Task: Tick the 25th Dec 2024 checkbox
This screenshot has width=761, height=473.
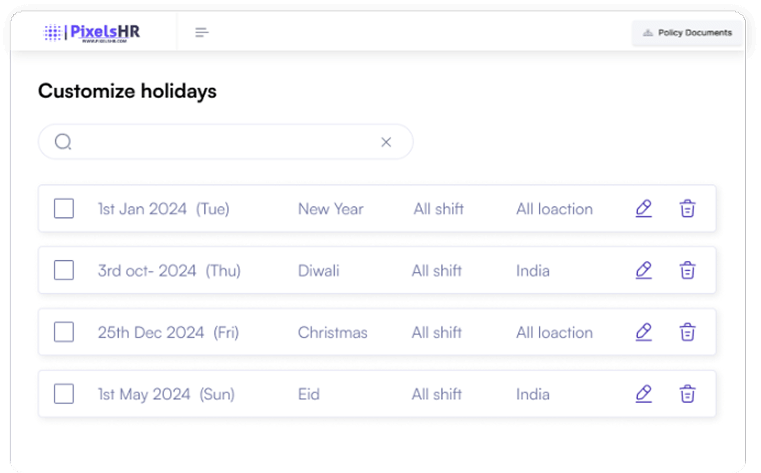Action: (64, 332)
